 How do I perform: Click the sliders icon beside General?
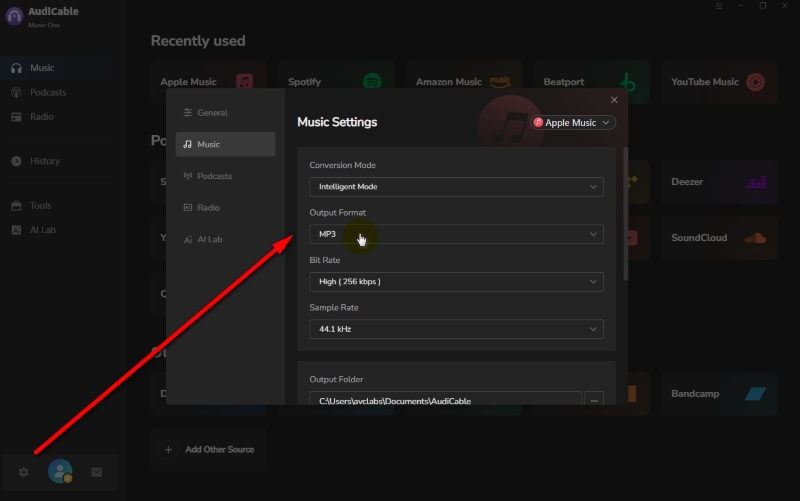[x=188, y=113]
